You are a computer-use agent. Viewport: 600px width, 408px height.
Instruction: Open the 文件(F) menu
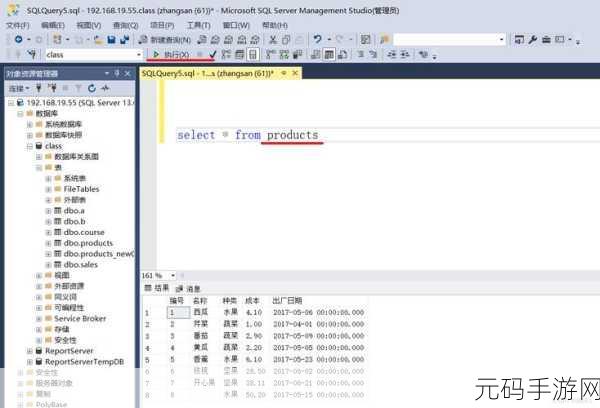(x=18, y=25)
